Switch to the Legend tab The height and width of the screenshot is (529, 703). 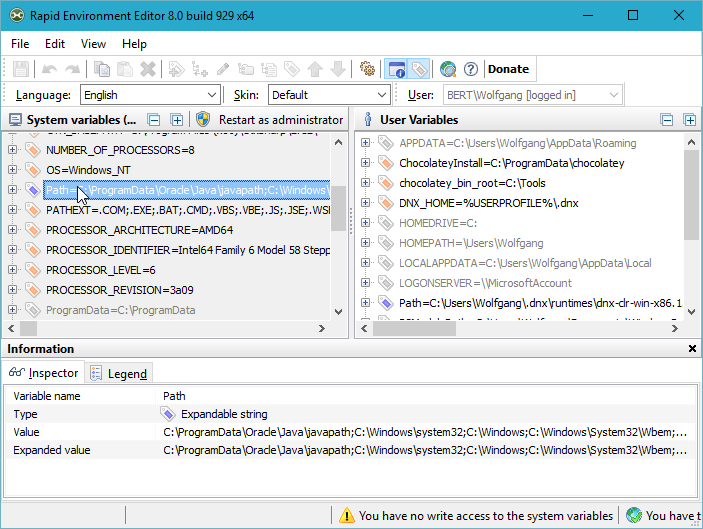(x=119, y=373)
